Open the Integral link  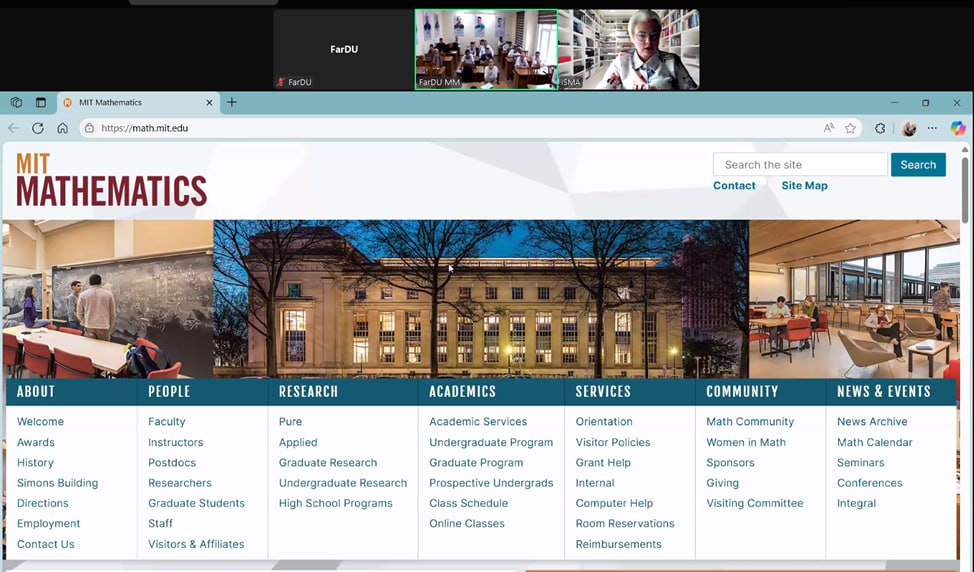click(856, 503)
